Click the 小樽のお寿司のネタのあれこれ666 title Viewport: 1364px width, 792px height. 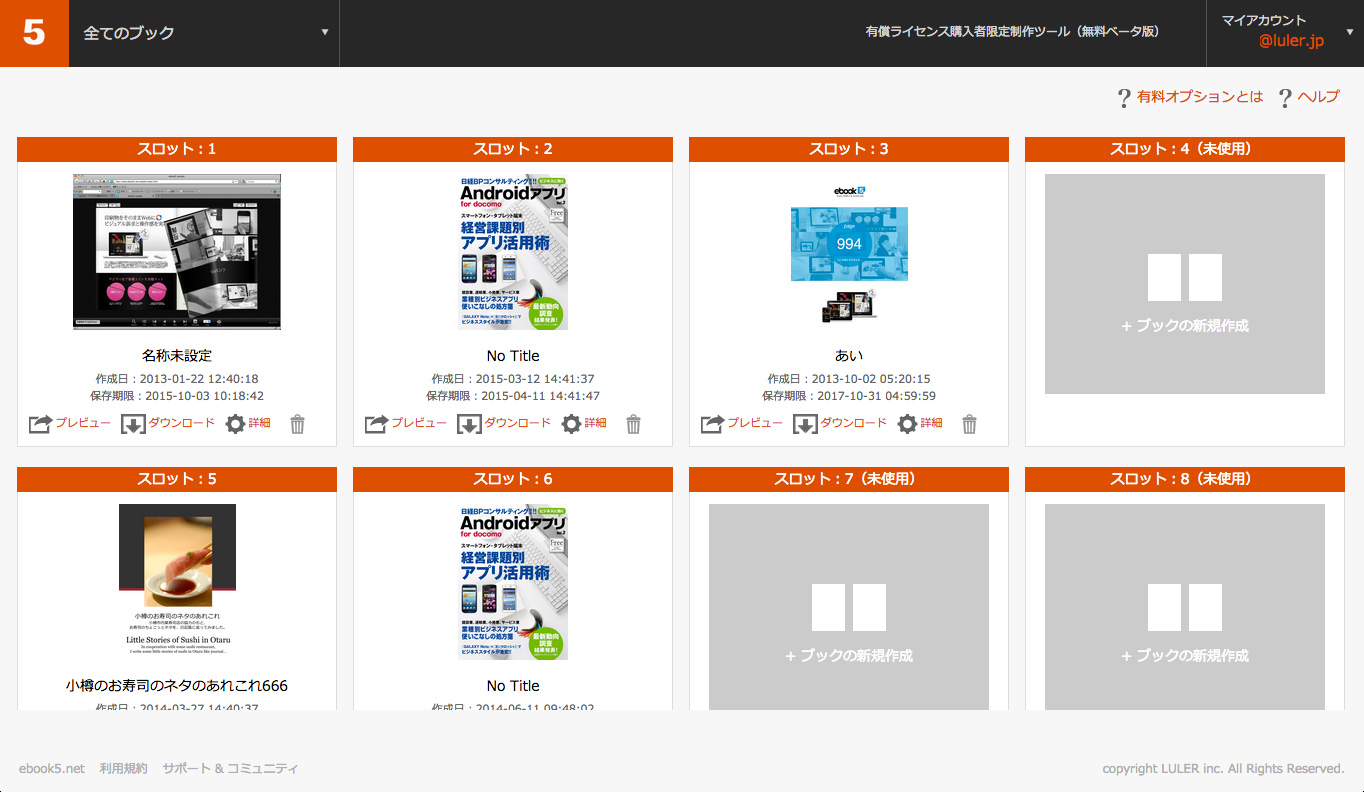pyautogui.click(x=177, y=686)
